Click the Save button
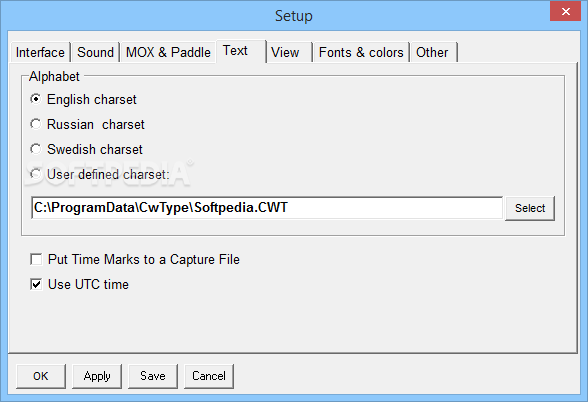 click(x=153, y=376)
